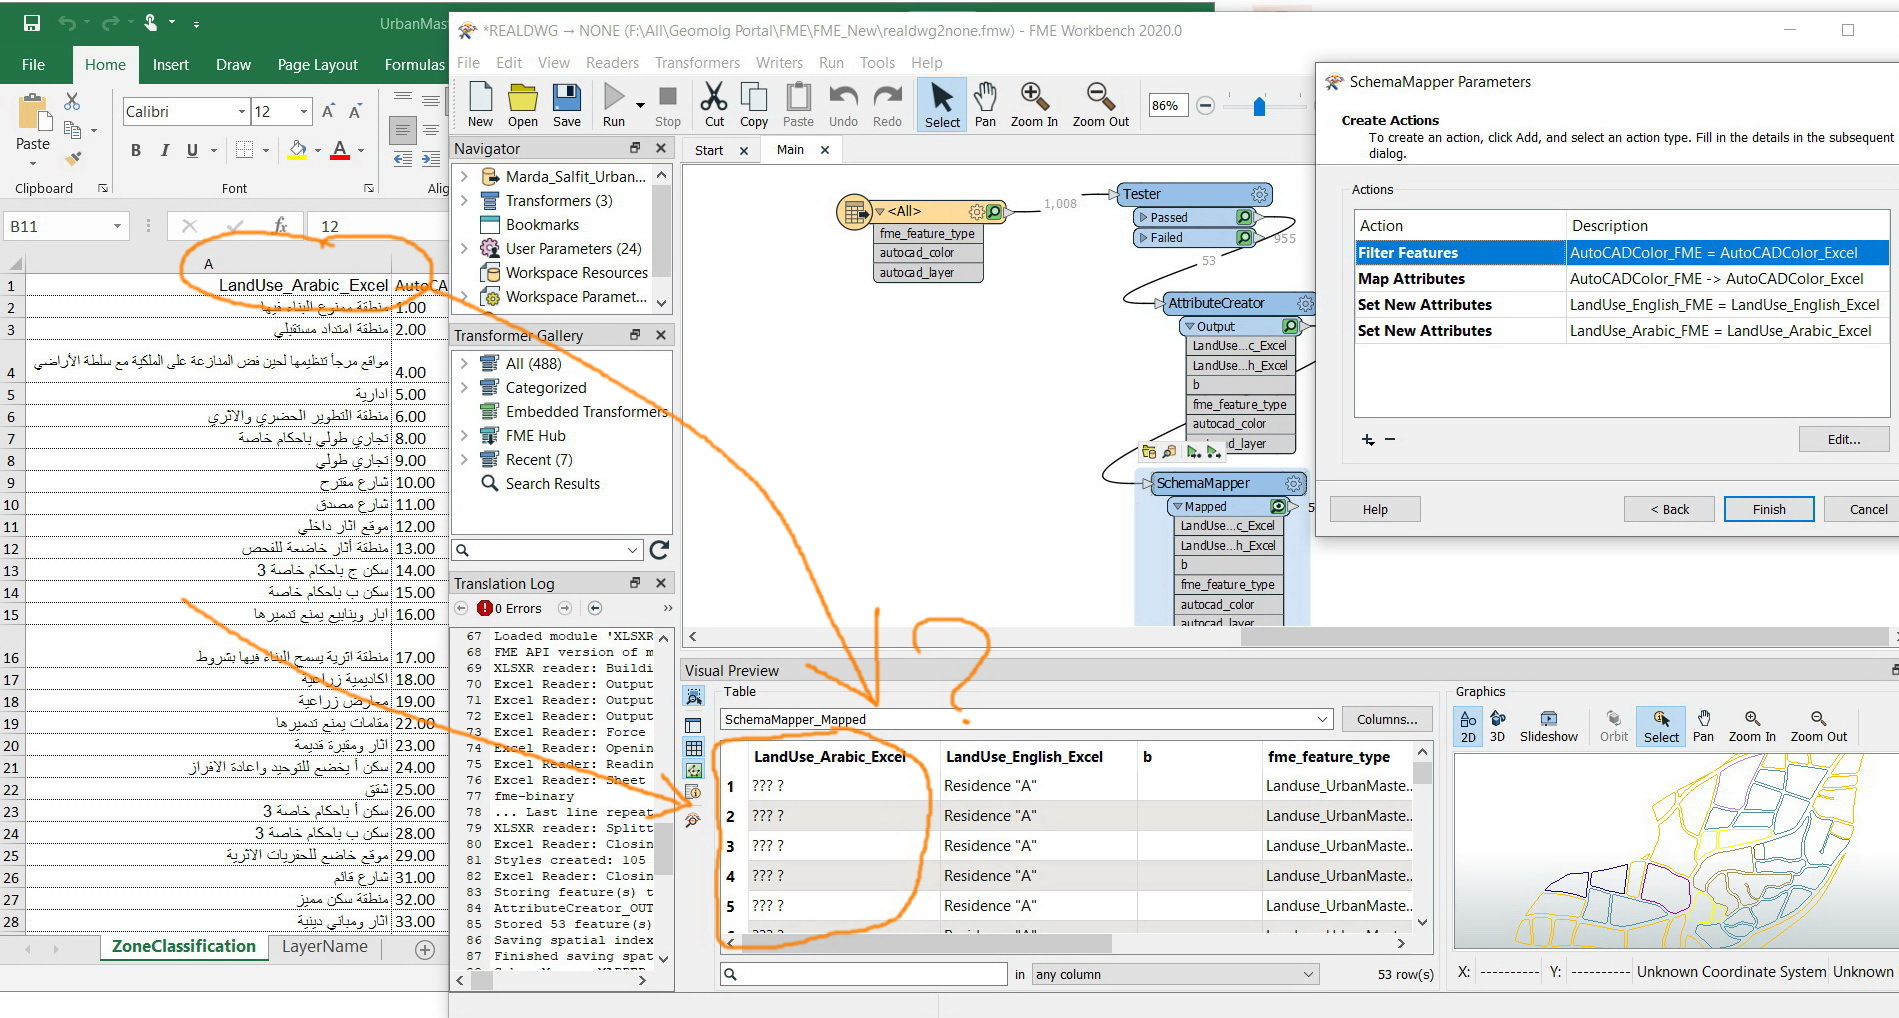Click the < Back button in the wizard

[1669, 509]
